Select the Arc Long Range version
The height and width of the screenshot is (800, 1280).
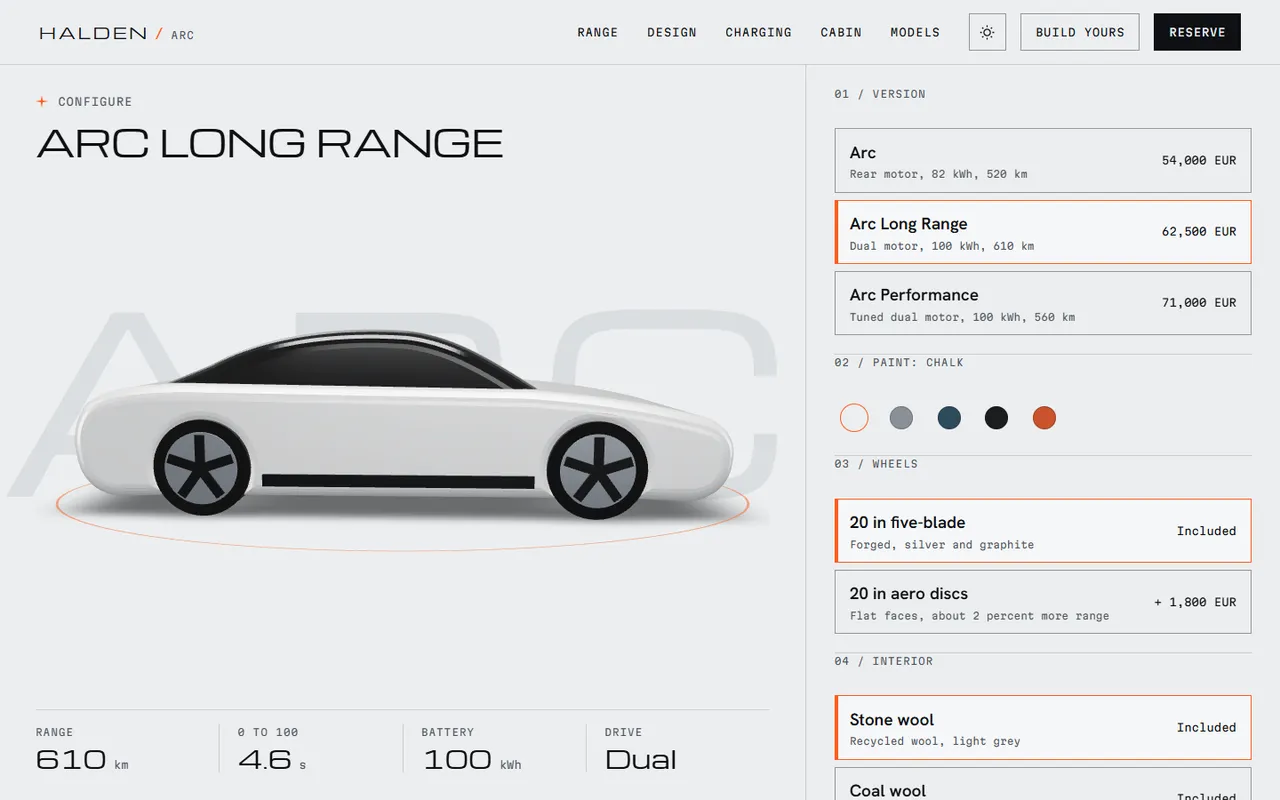(1043, 232)
